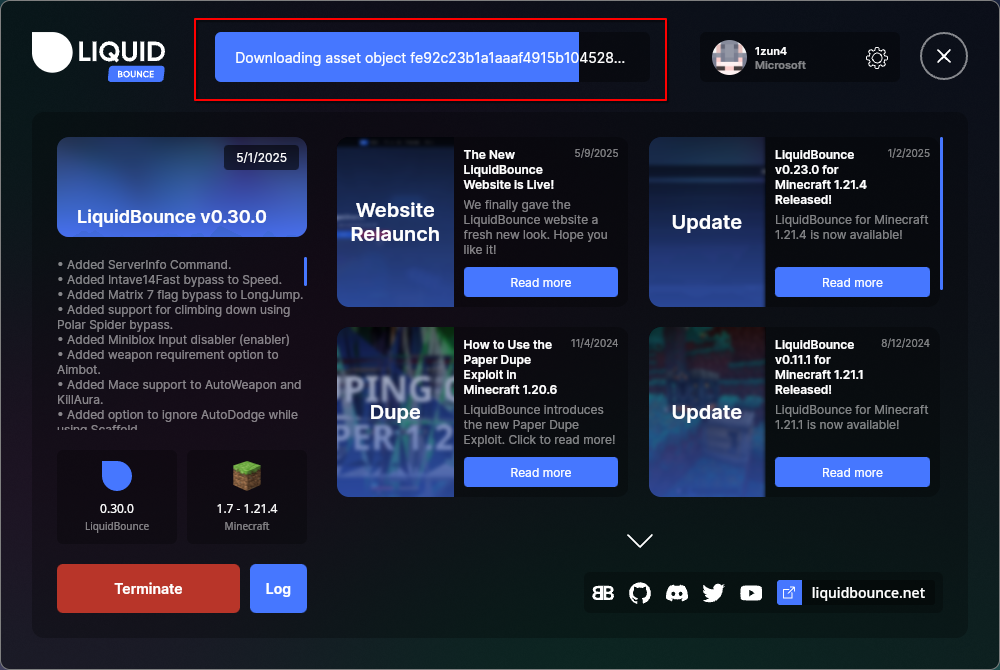Screen dimensions: 1000x670
Task: Open the LiquidBounce GitHub page
Action: coord(640,592)
